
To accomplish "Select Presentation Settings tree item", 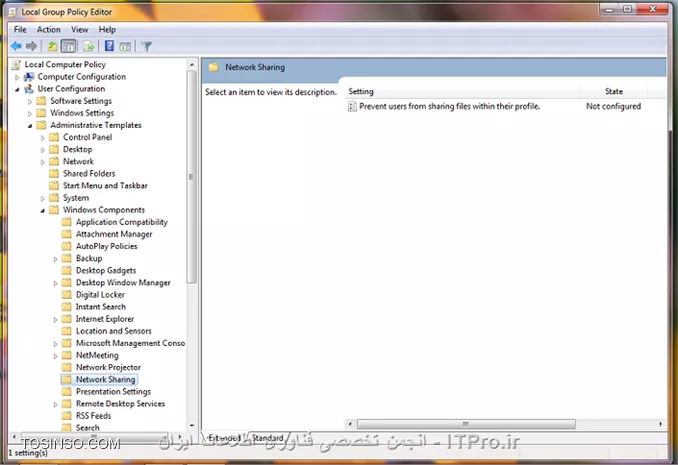I will point(113,391).
